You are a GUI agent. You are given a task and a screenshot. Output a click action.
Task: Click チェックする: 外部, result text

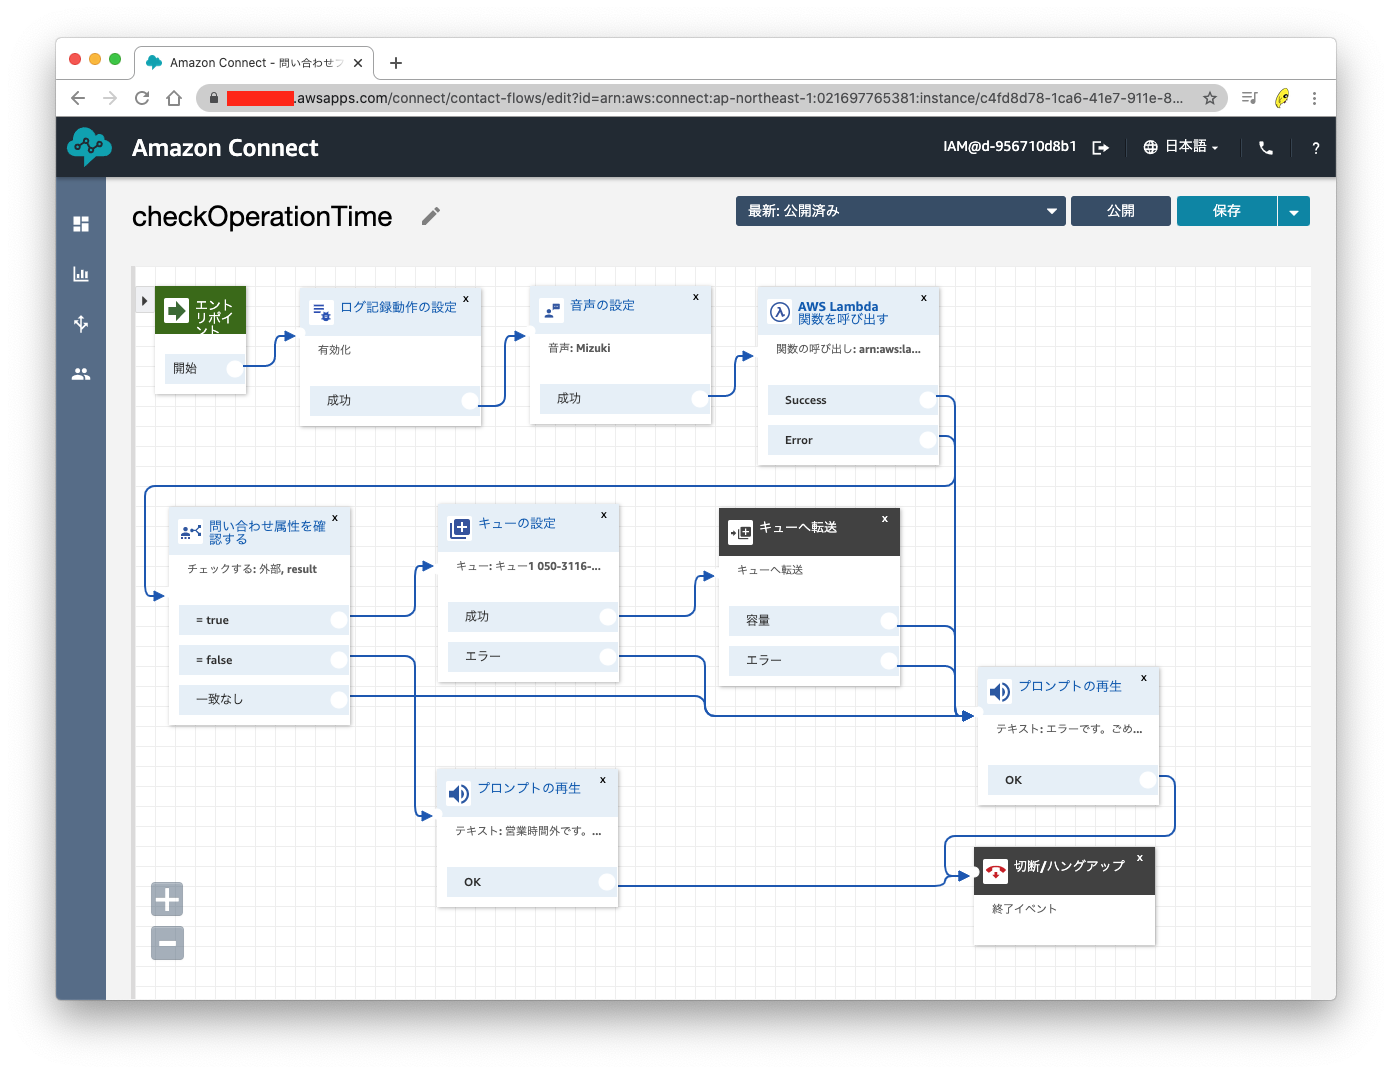pyautogui.click(x=252, y=569)
